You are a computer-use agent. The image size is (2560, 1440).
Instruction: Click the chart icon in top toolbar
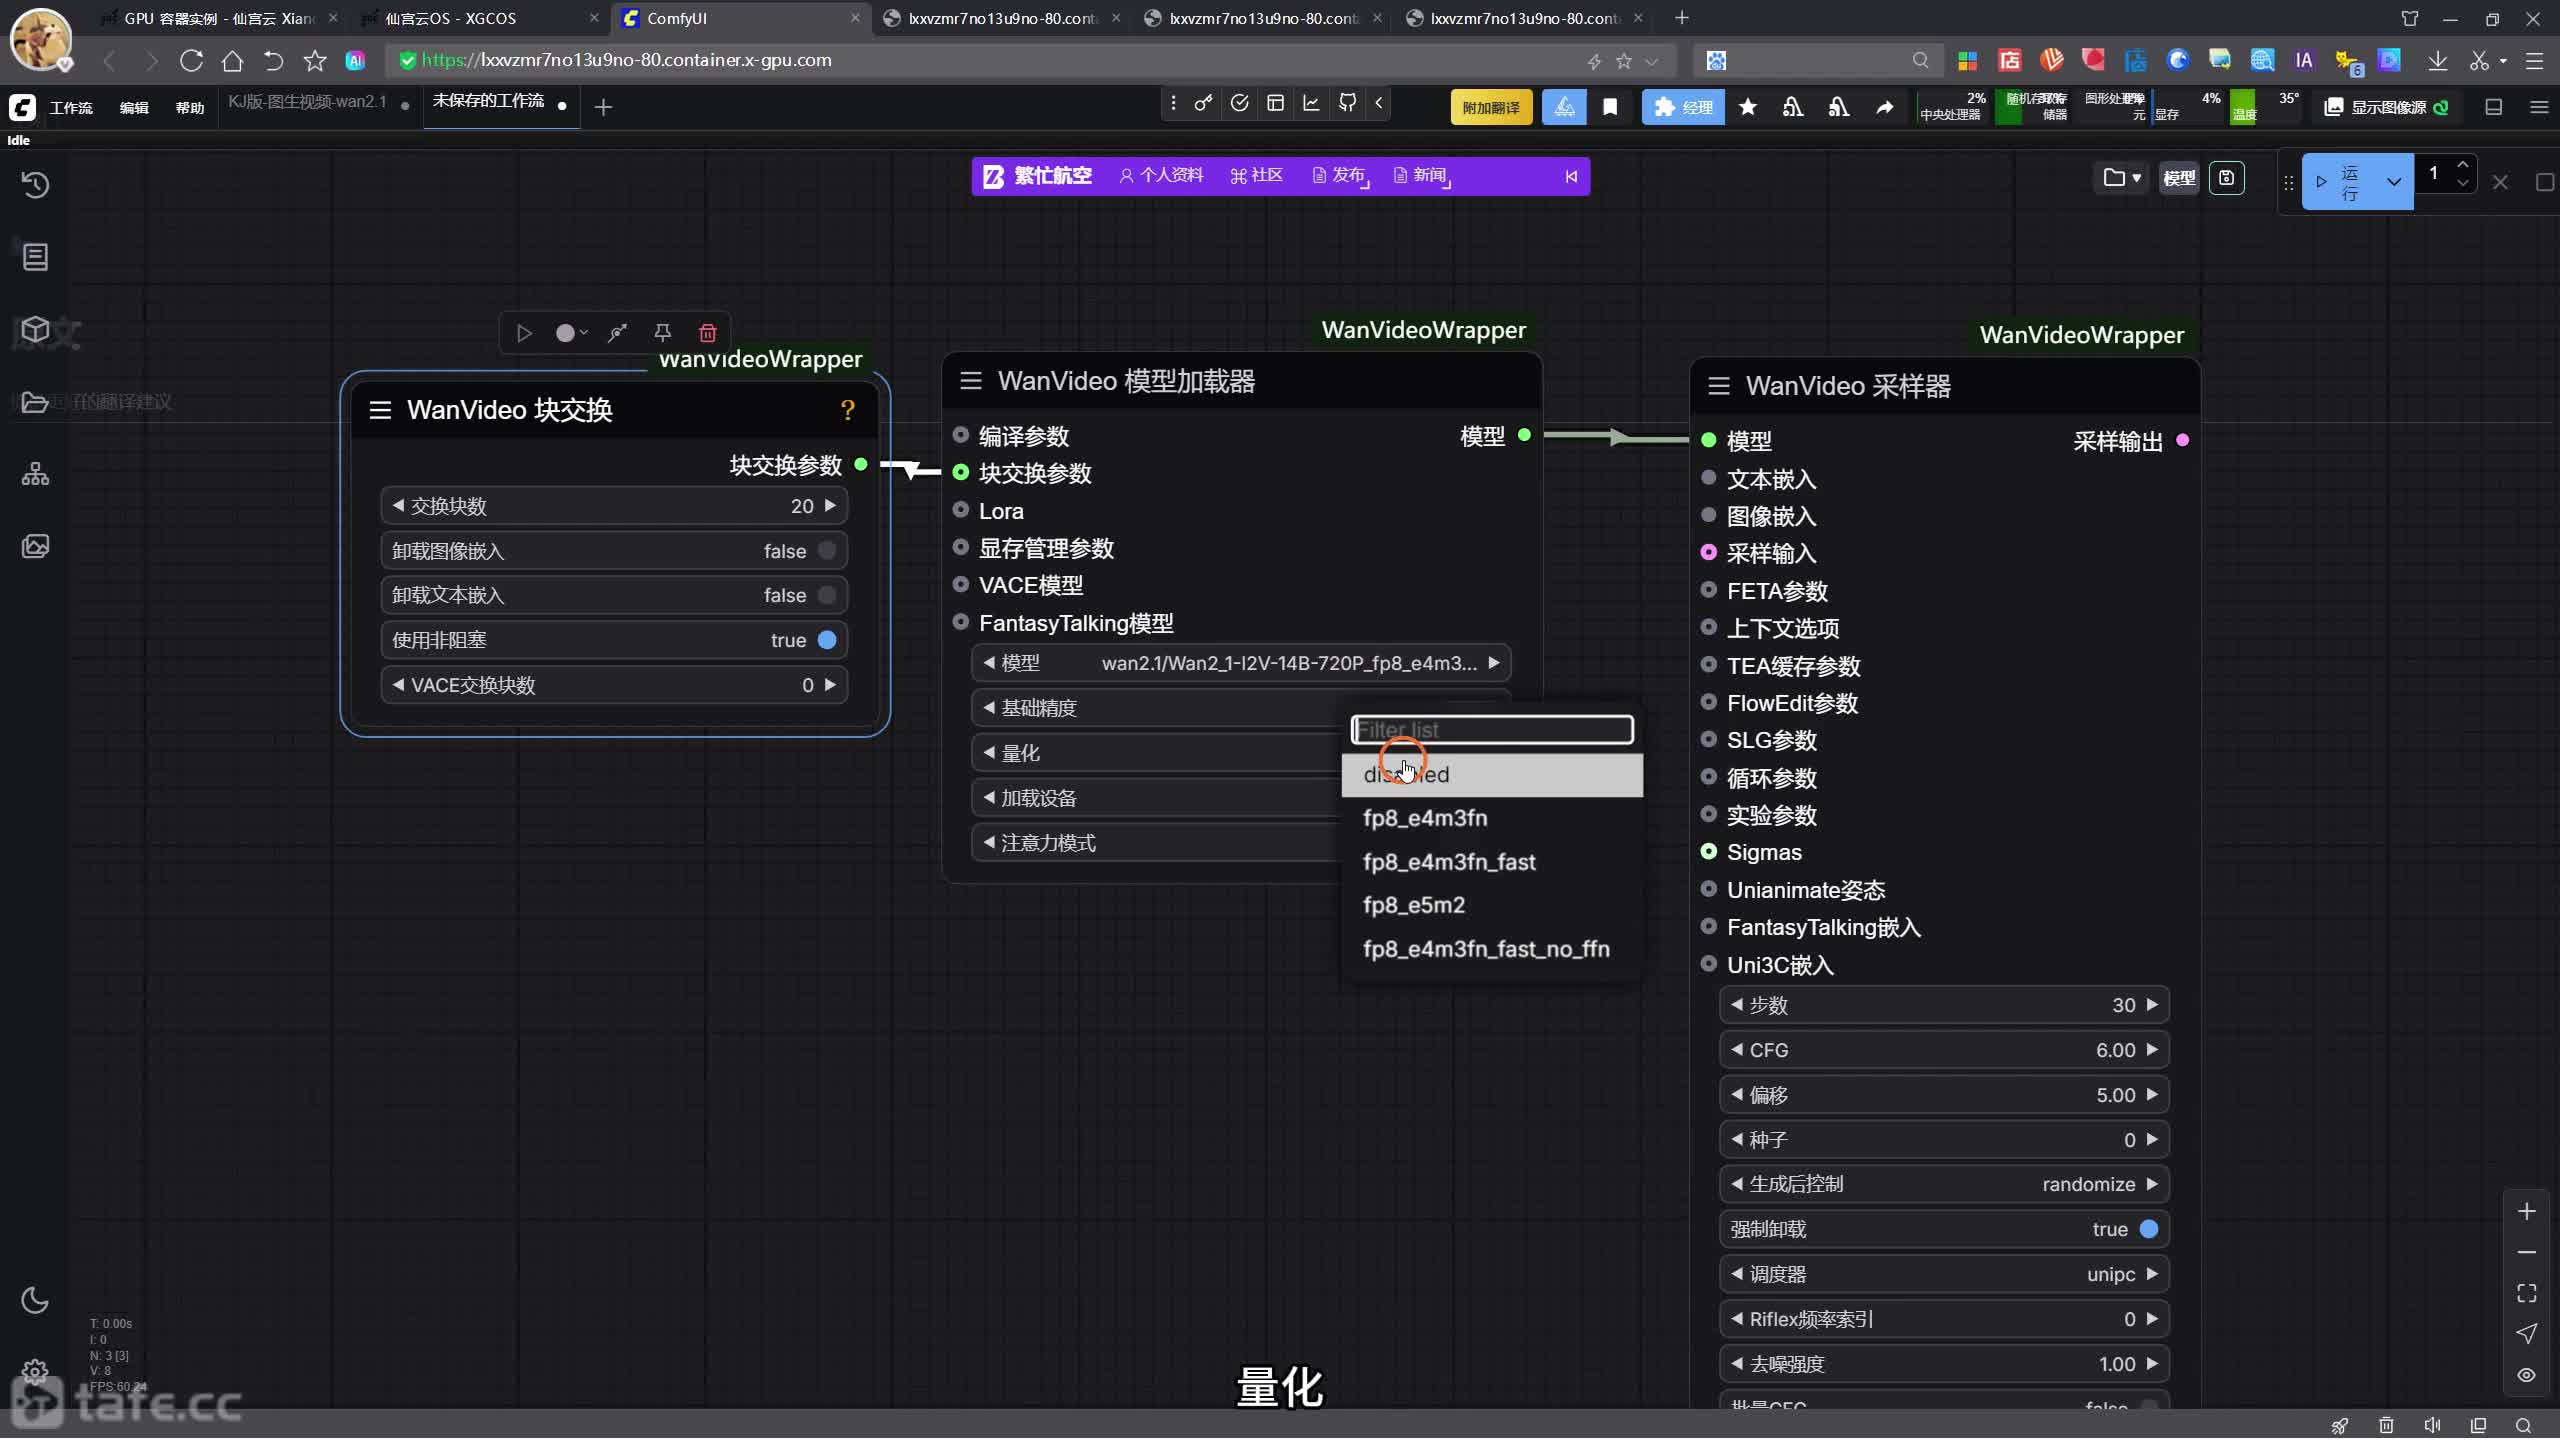tap(1311, 104)
